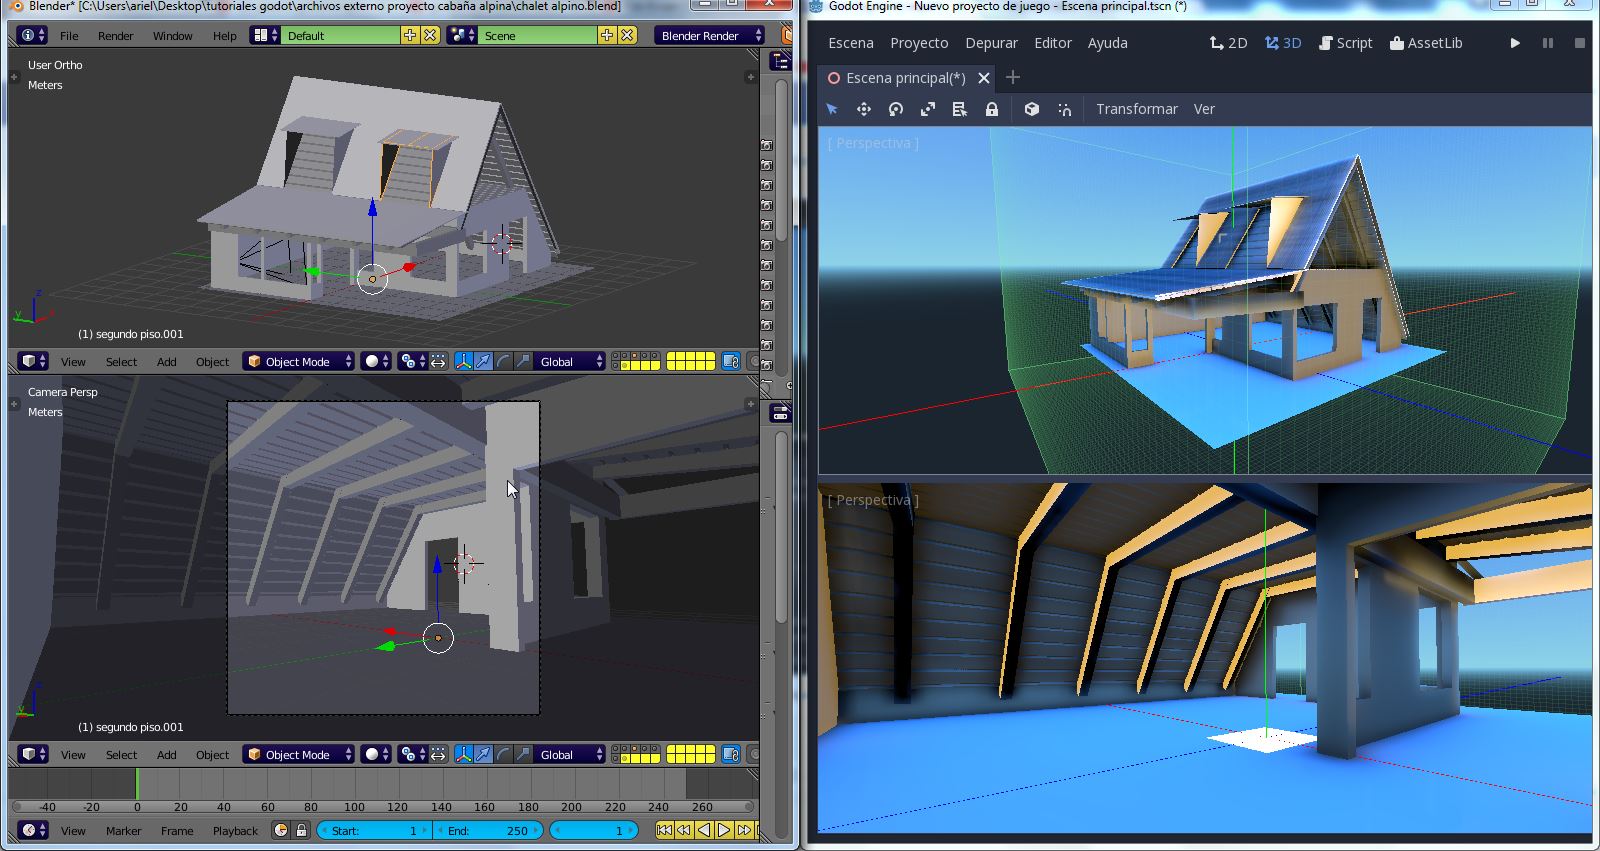Add a new scene tab in Godot
Screen dimensions: 1600x851
(1013, 77)
